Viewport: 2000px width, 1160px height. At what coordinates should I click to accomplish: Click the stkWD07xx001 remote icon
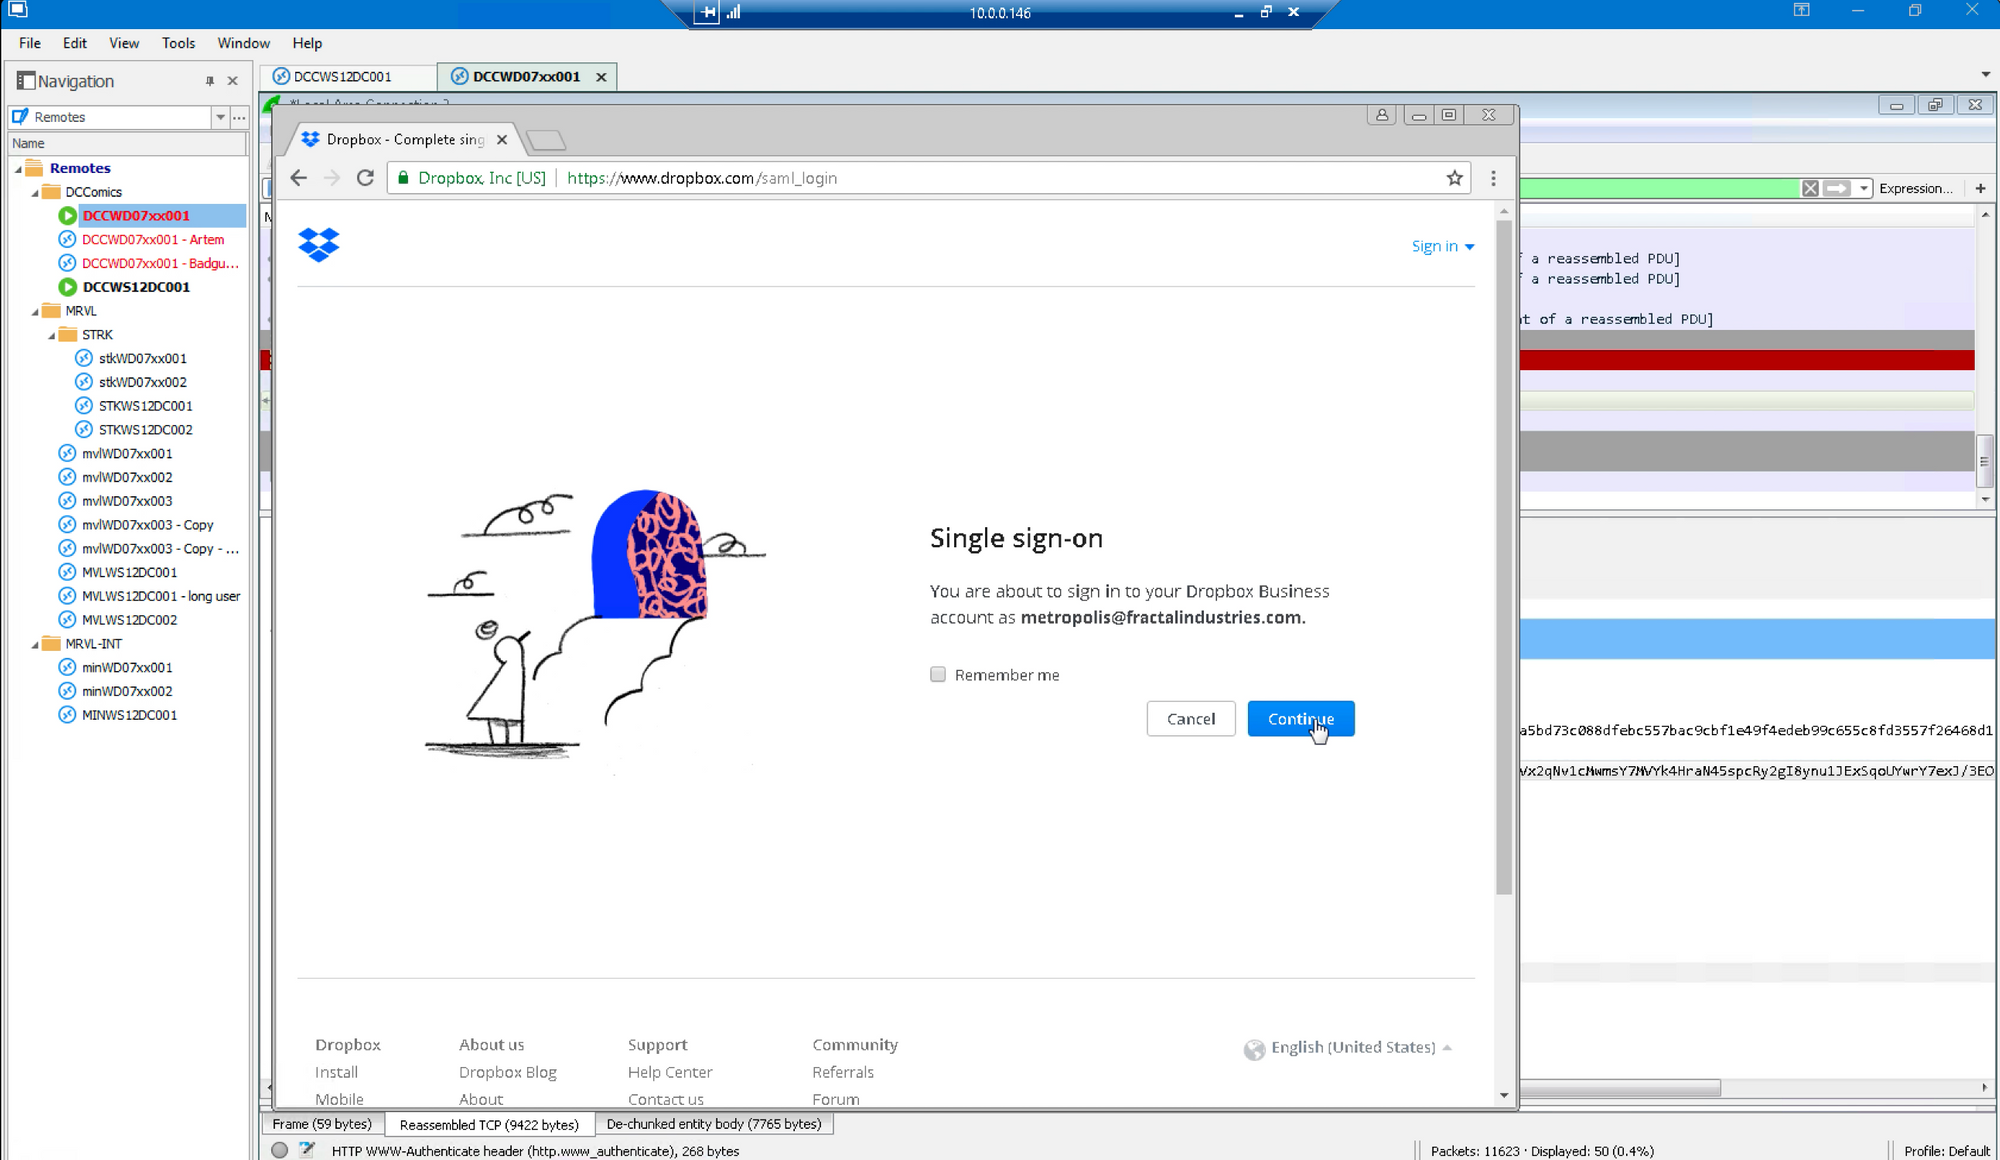(x=84, y=358)
